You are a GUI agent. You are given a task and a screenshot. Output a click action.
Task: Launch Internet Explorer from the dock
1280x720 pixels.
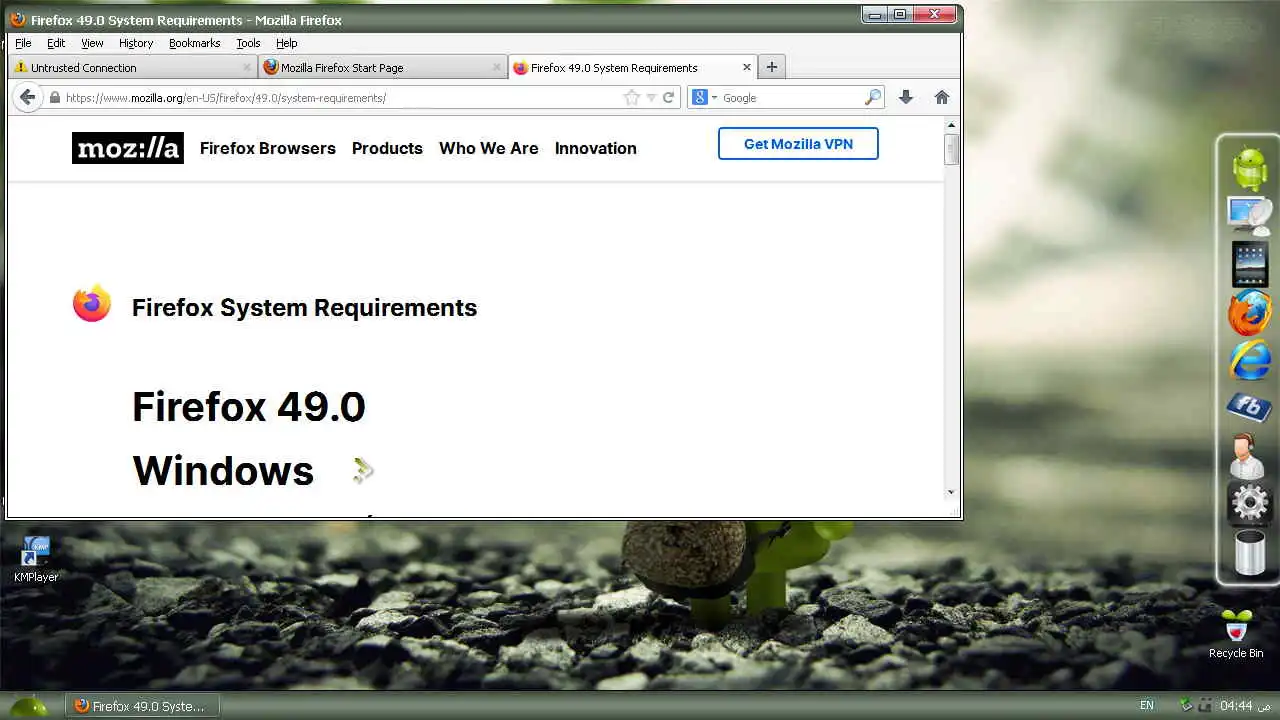click(x=1250, y=360)
